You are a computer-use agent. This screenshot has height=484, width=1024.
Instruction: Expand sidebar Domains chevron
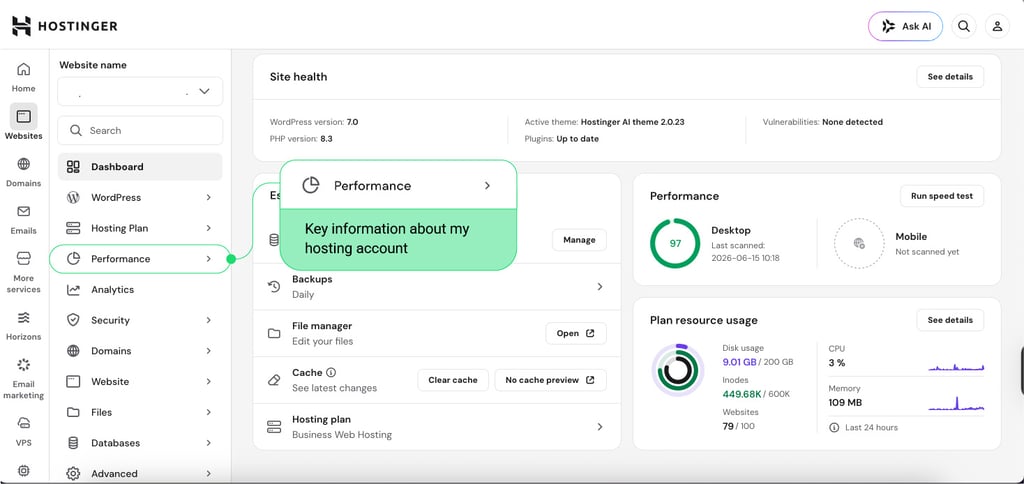(x=208, y=351)
